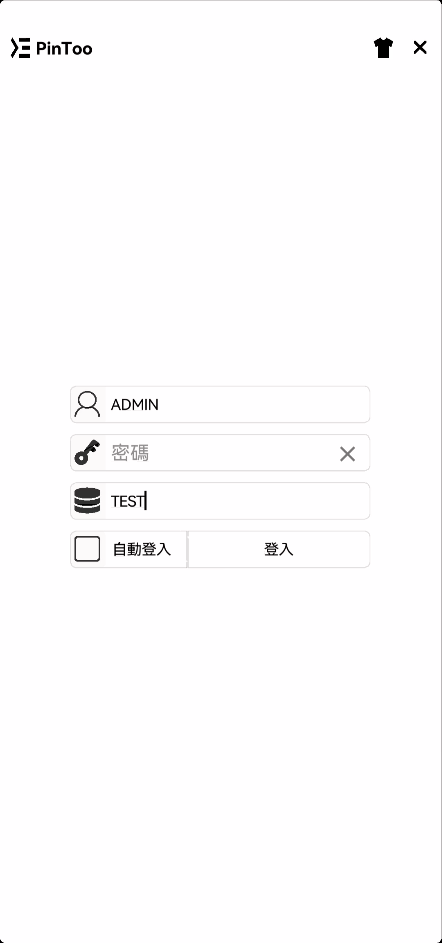Viewport: 442px width, 943px height.
Task: Focus the ADMIN username field
Action: click(x=220, y=404)
